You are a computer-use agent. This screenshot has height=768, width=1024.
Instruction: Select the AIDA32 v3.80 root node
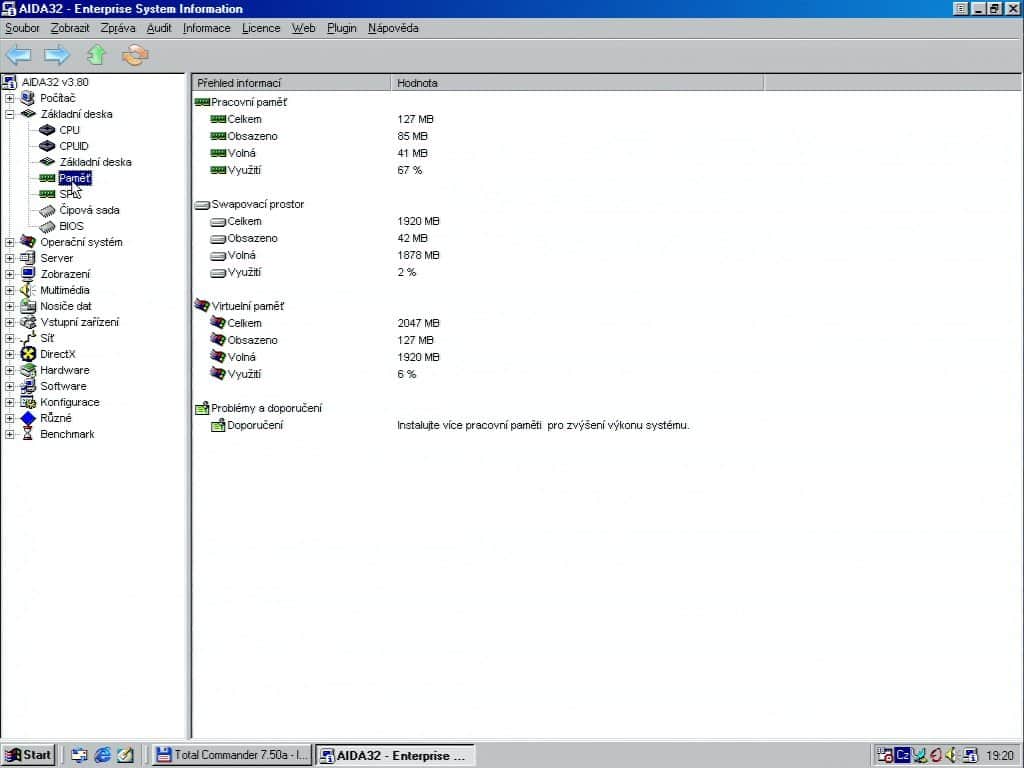coord(55,82)
